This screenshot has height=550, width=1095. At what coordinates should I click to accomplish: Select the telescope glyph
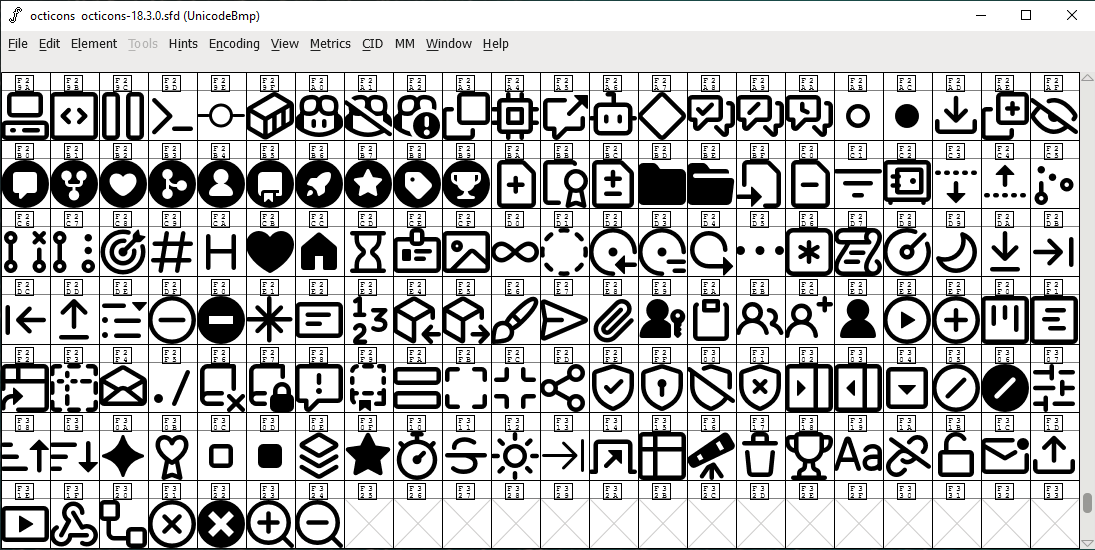tap(711, 456)
